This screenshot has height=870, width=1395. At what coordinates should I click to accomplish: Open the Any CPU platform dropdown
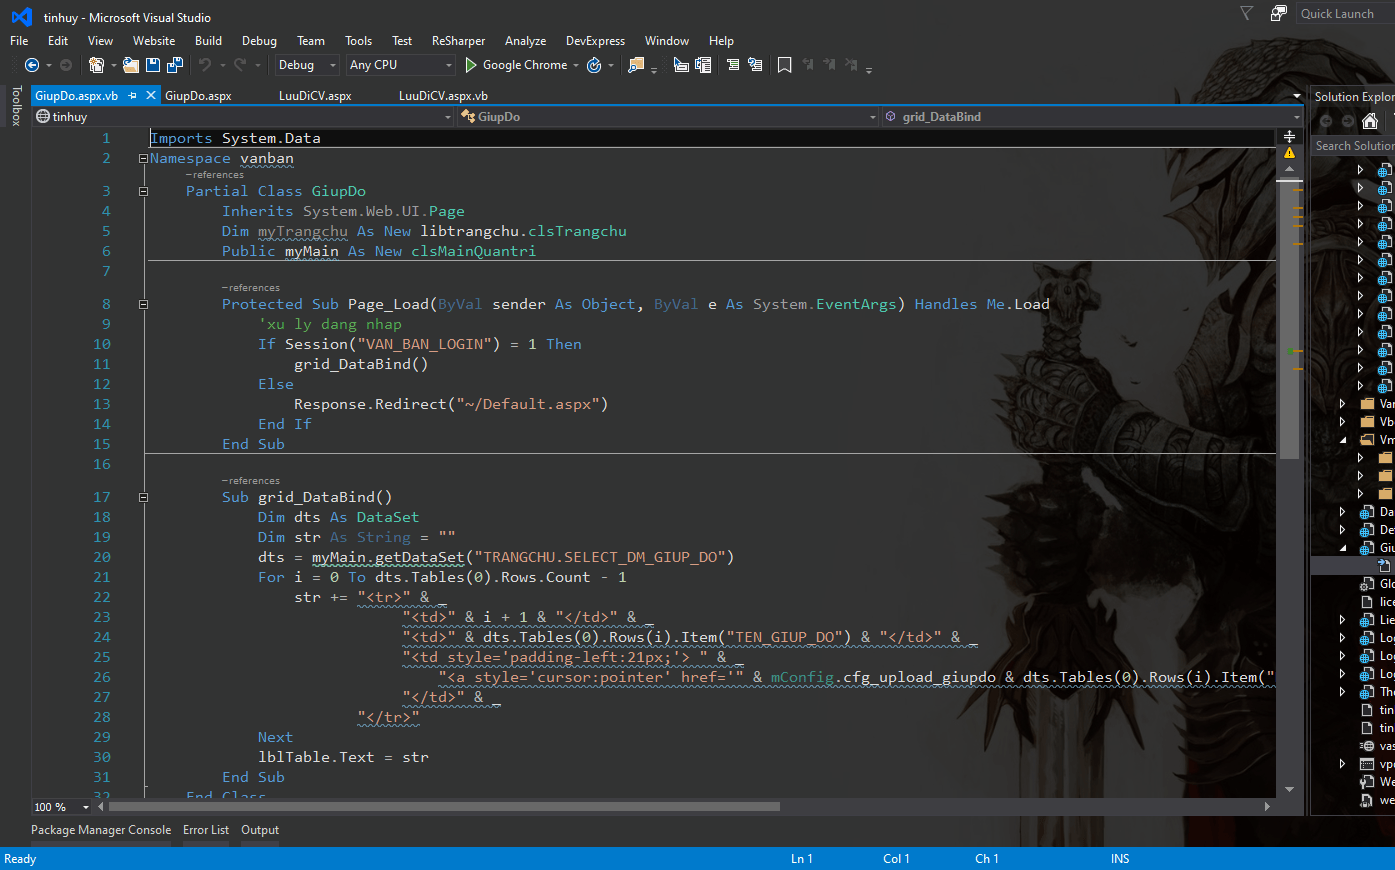(x=401, y=65)
